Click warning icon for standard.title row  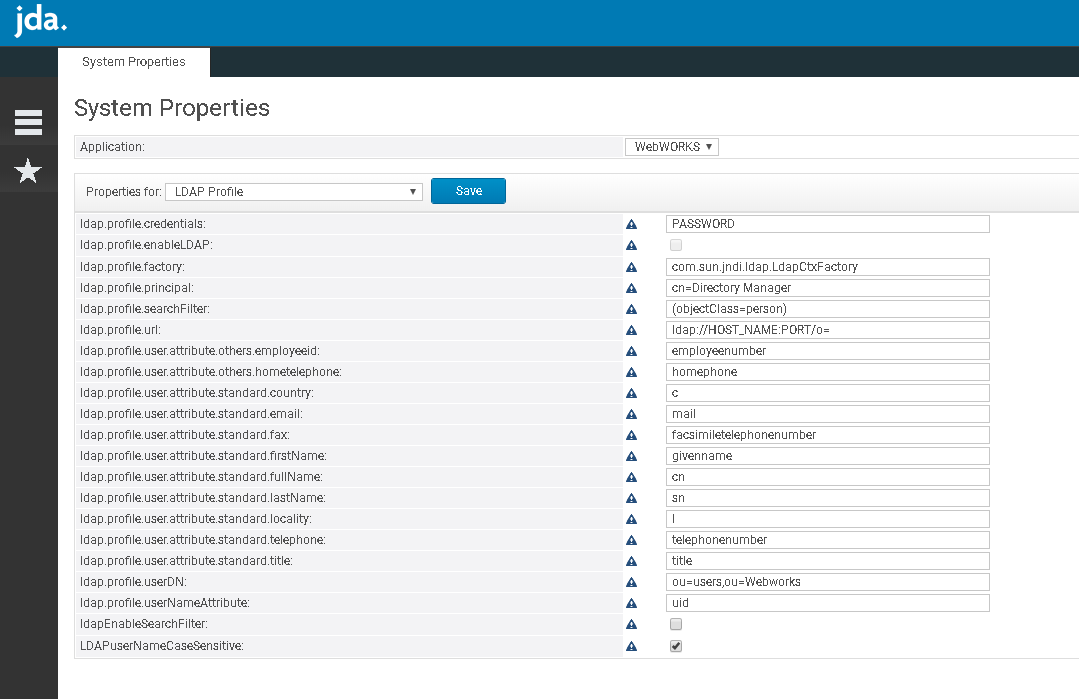pos(631,561)
